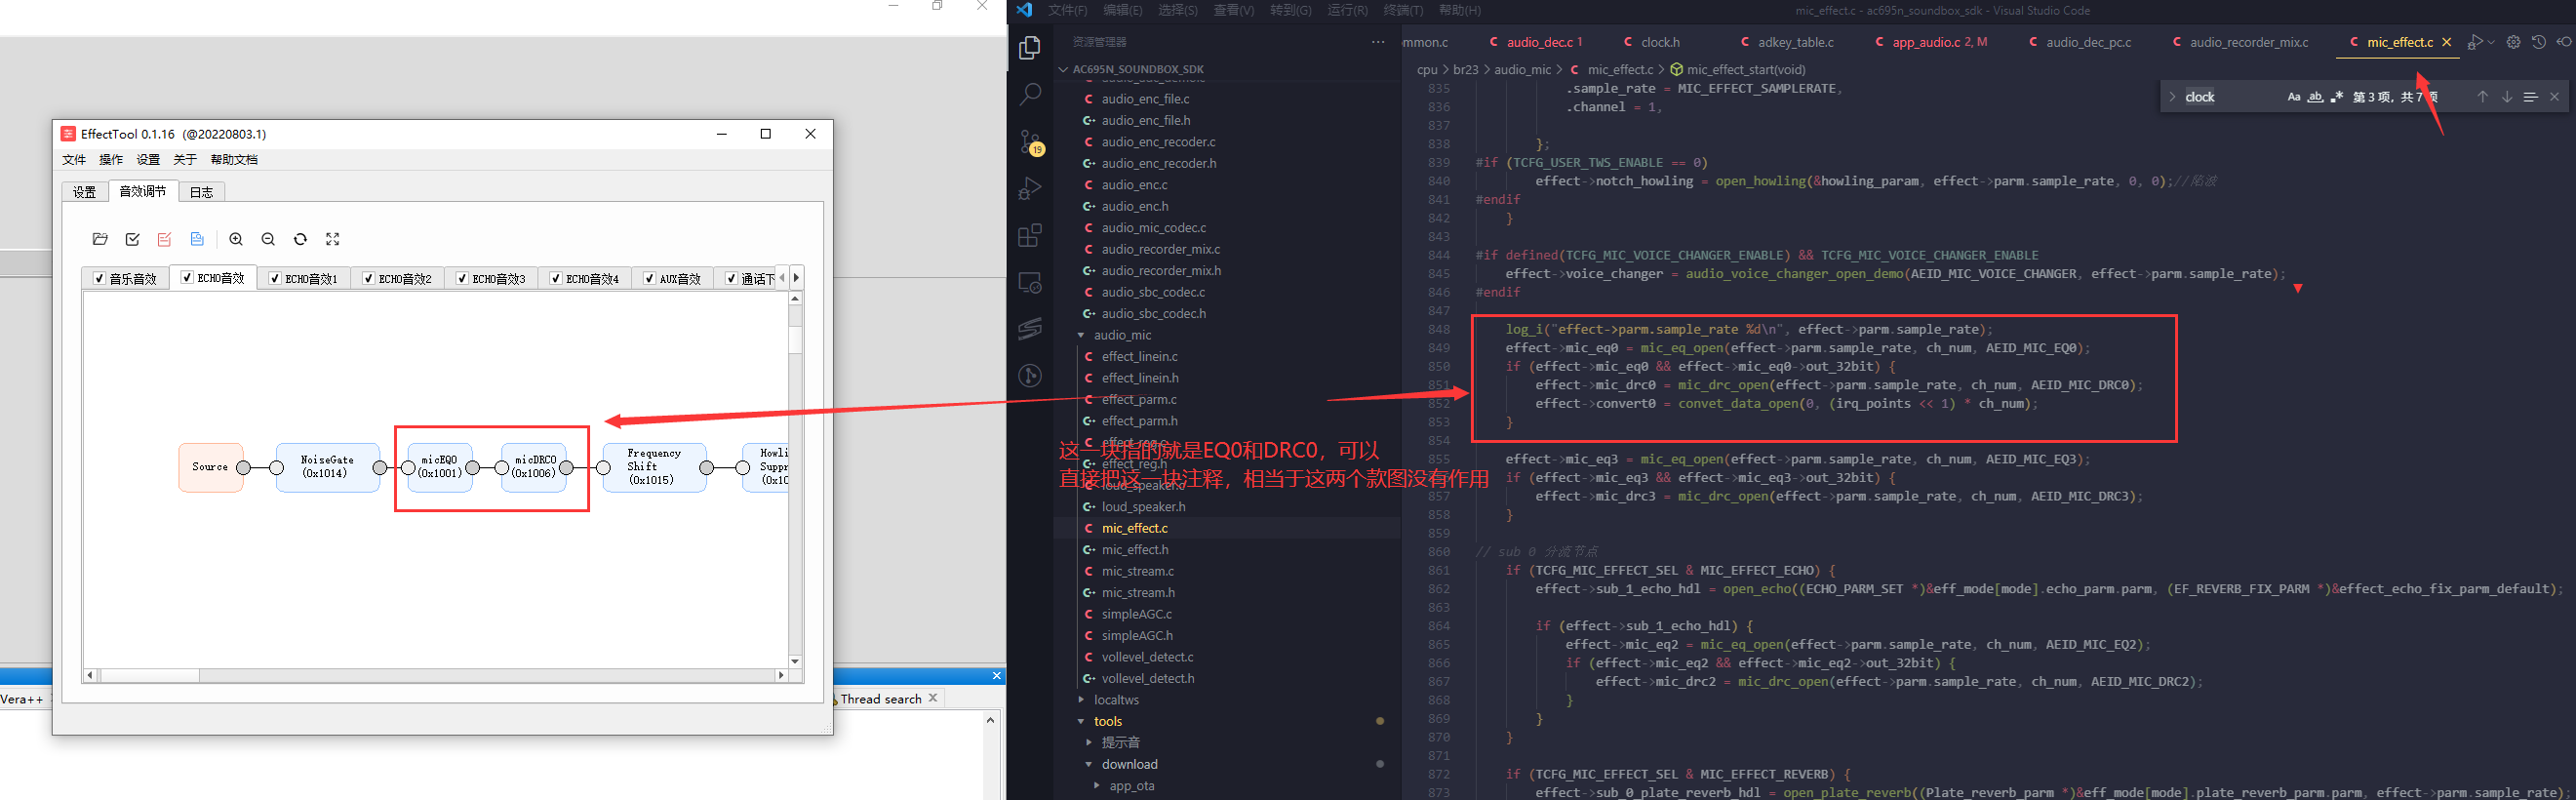Click the EffectTool horizontal scrollbar thumb
The image size is (2576, 800).
coord(150,676)
